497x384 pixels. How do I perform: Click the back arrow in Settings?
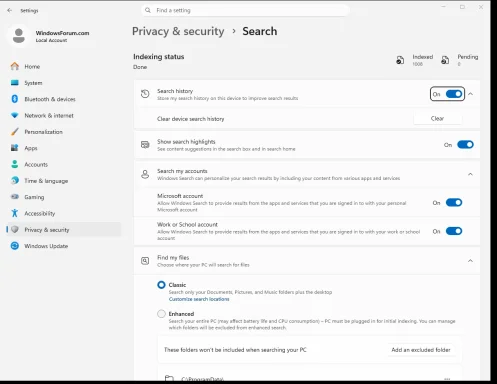tap(9, 10)
